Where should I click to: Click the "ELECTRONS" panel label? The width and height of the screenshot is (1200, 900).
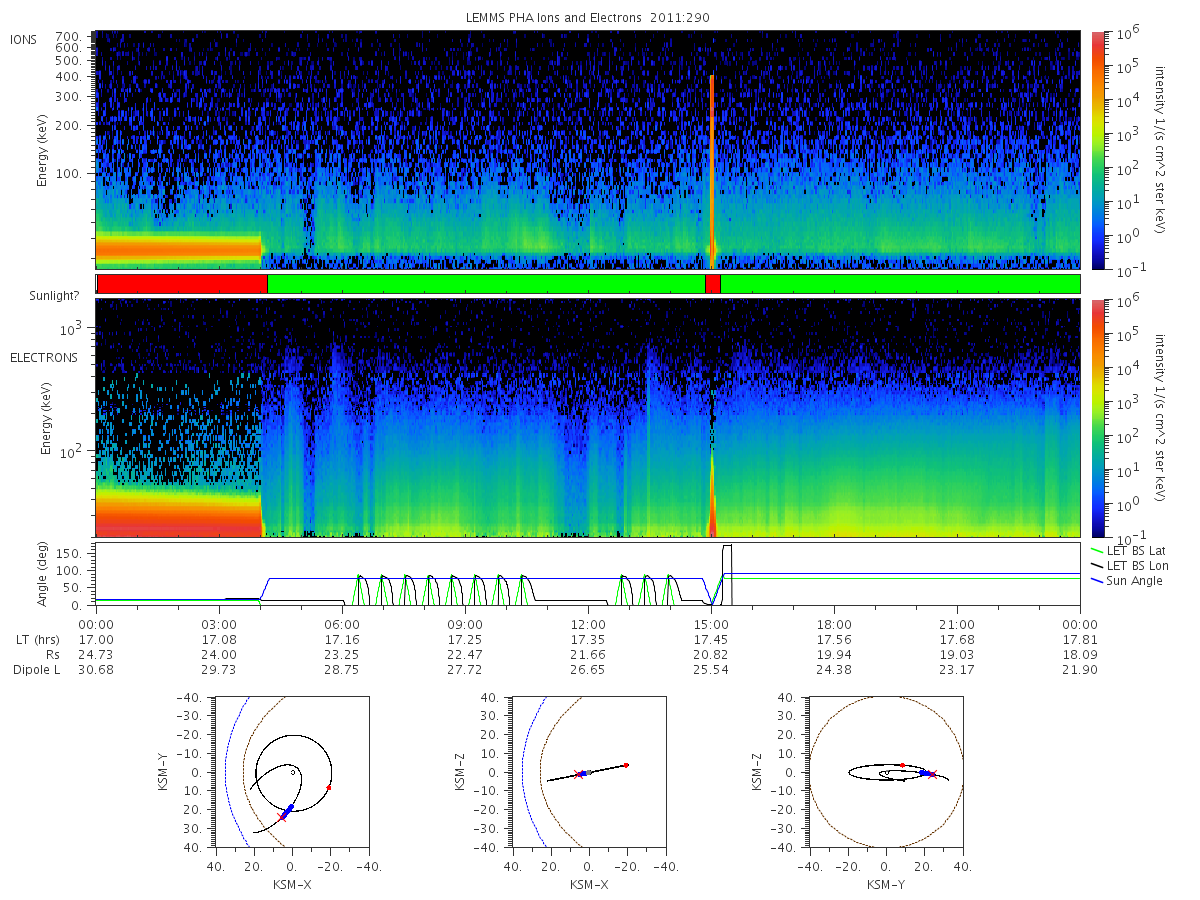pos(43,358)
